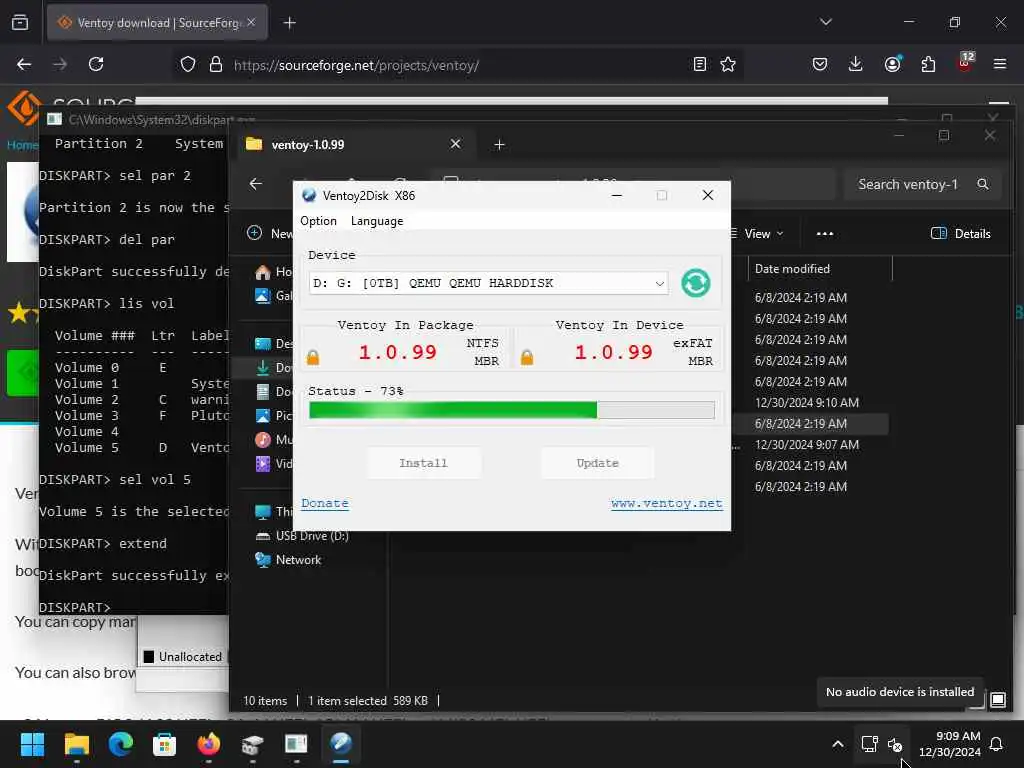Click the padlock site information icon
The height and width of the screenshot is (768, 1024).
pos(216,64)
